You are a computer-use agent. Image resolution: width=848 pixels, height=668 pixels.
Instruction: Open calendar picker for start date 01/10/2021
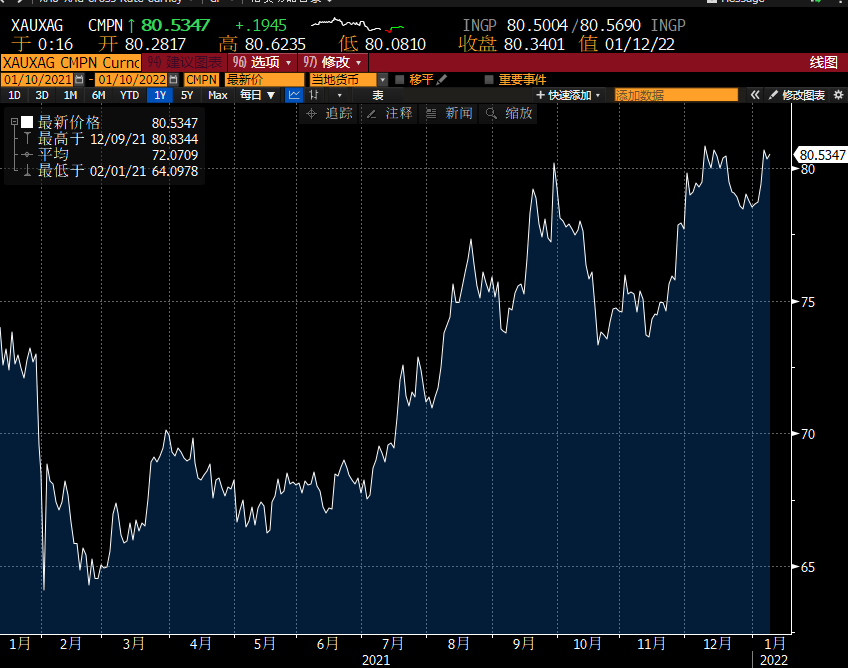point(79,79)
